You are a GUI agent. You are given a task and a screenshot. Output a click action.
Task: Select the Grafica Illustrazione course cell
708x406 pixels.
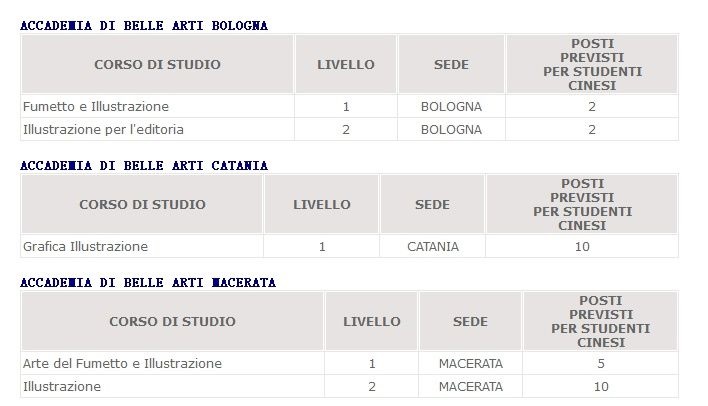click(x=85, y=246)
